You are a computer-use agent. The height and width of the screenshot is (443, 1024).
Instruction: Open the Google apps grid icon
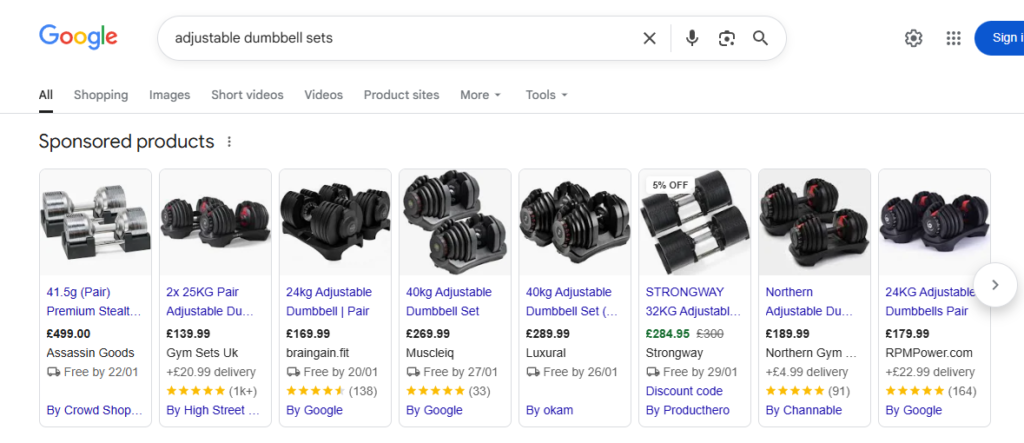[953, 39]
